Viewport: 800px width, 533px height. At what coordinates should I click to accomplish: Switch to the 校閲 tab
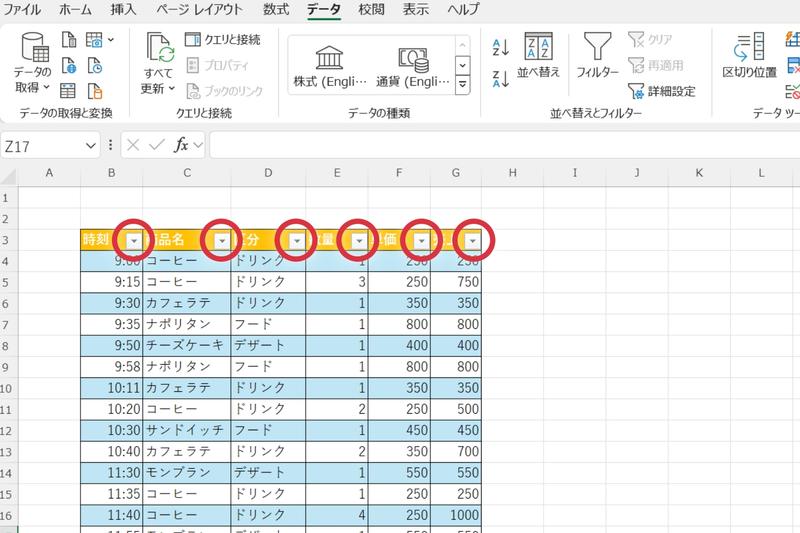click(x=371, y=9)
